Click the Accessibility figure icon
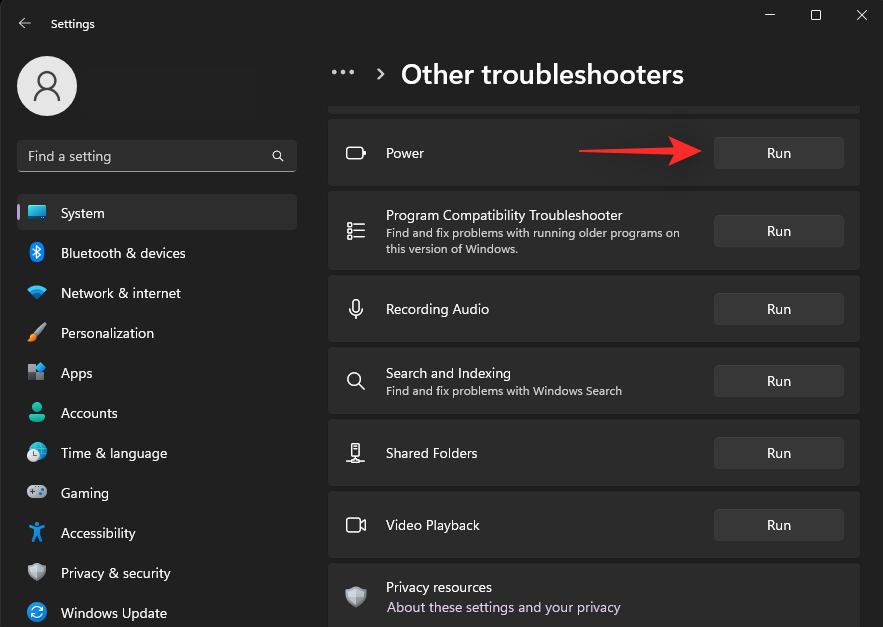This screenshot has width=883, height=627. tap(37, 532)
